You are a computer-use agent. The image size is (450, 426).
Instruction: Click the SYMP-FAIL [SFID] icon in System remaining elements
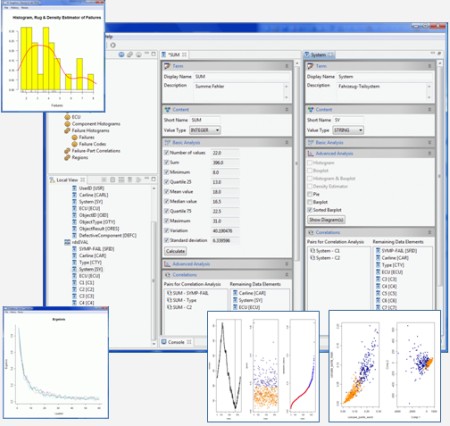coord(378,251)
